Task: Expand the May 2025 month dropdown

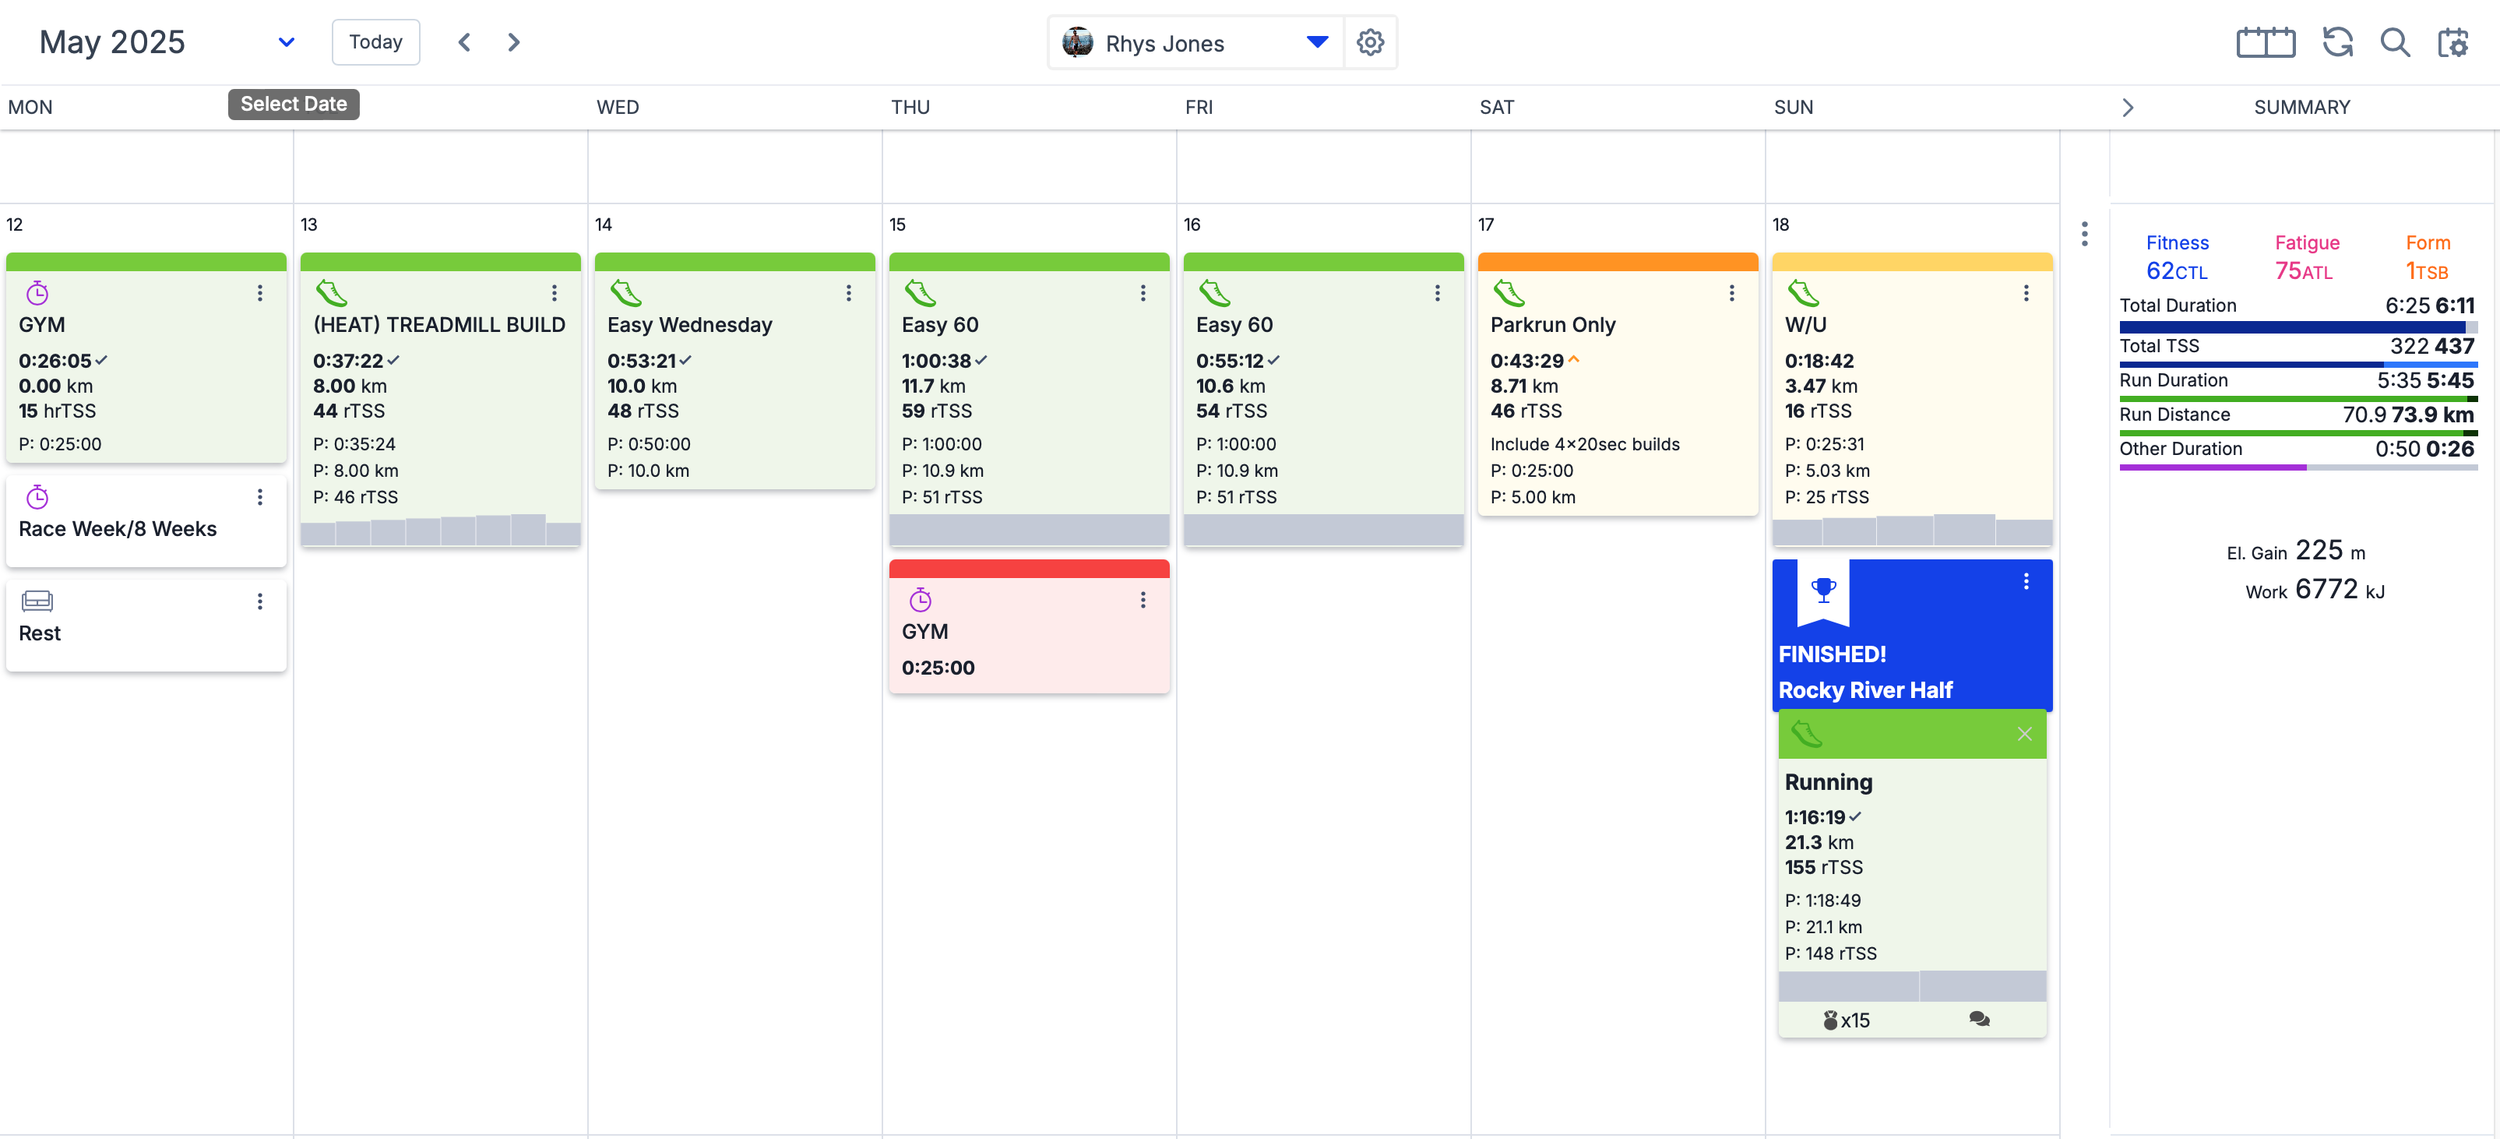Action: coord(286,42)
